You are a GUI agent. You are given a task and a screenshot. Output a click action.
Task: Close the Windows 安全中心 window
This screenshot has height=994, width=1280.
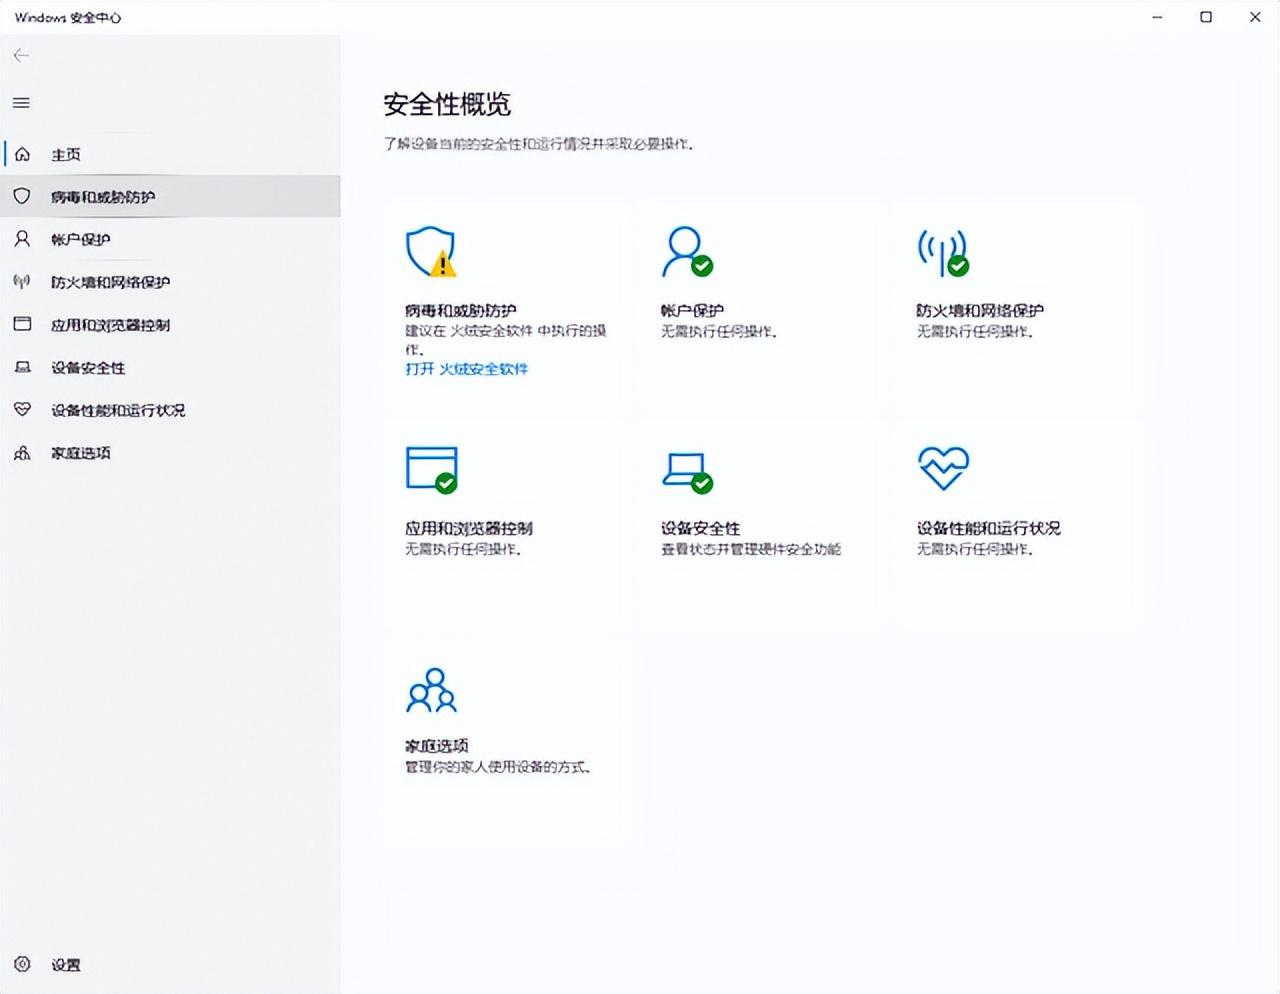click(x=1255, y=17)
